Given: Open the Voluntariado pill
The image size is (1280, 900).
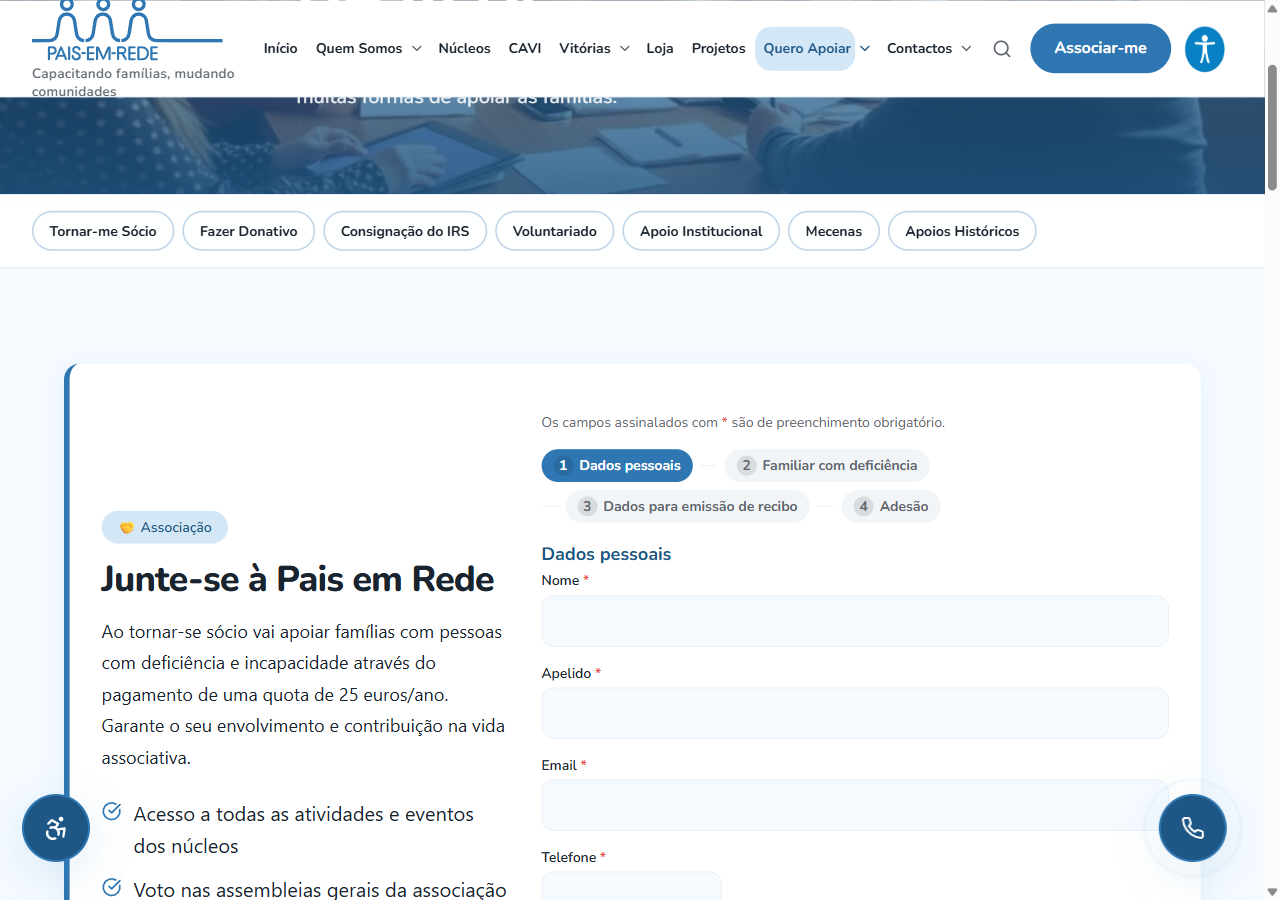Looking at the screenshot, I should tap(555, 231).
